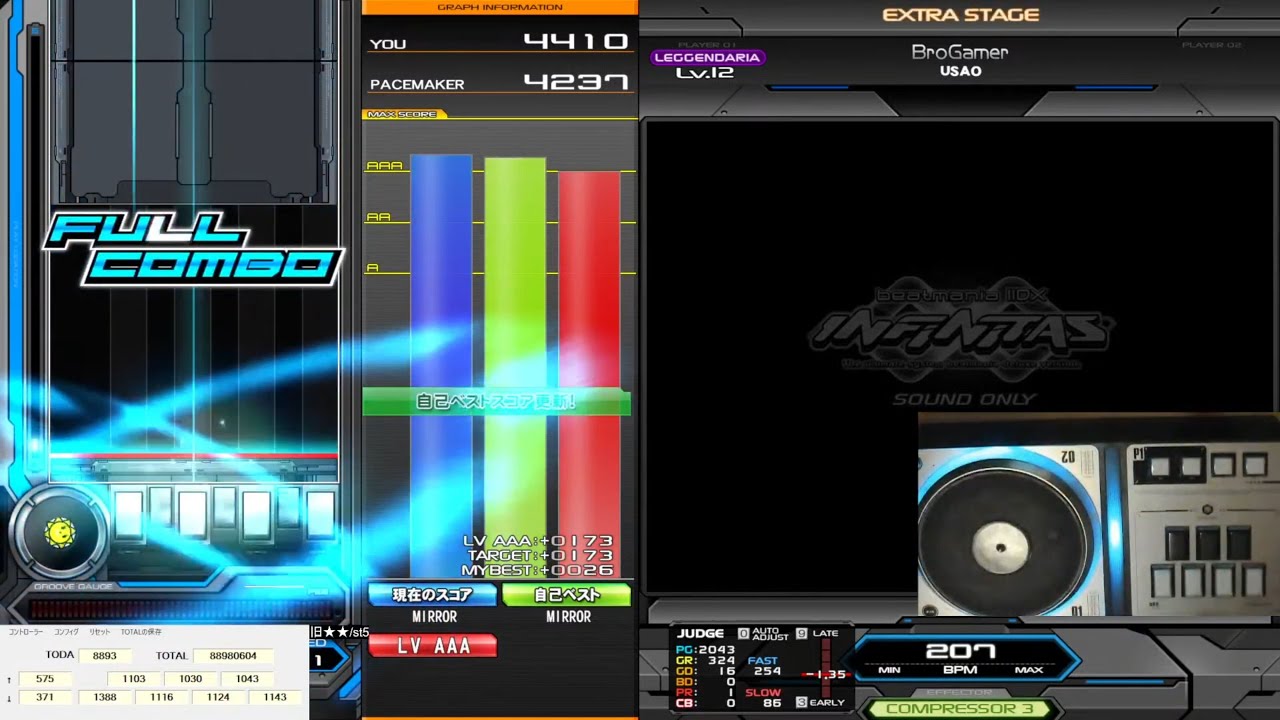Click the SOUND ONLY text
The width and height of the screenshot is (1280, 720).
click(963, 400)
